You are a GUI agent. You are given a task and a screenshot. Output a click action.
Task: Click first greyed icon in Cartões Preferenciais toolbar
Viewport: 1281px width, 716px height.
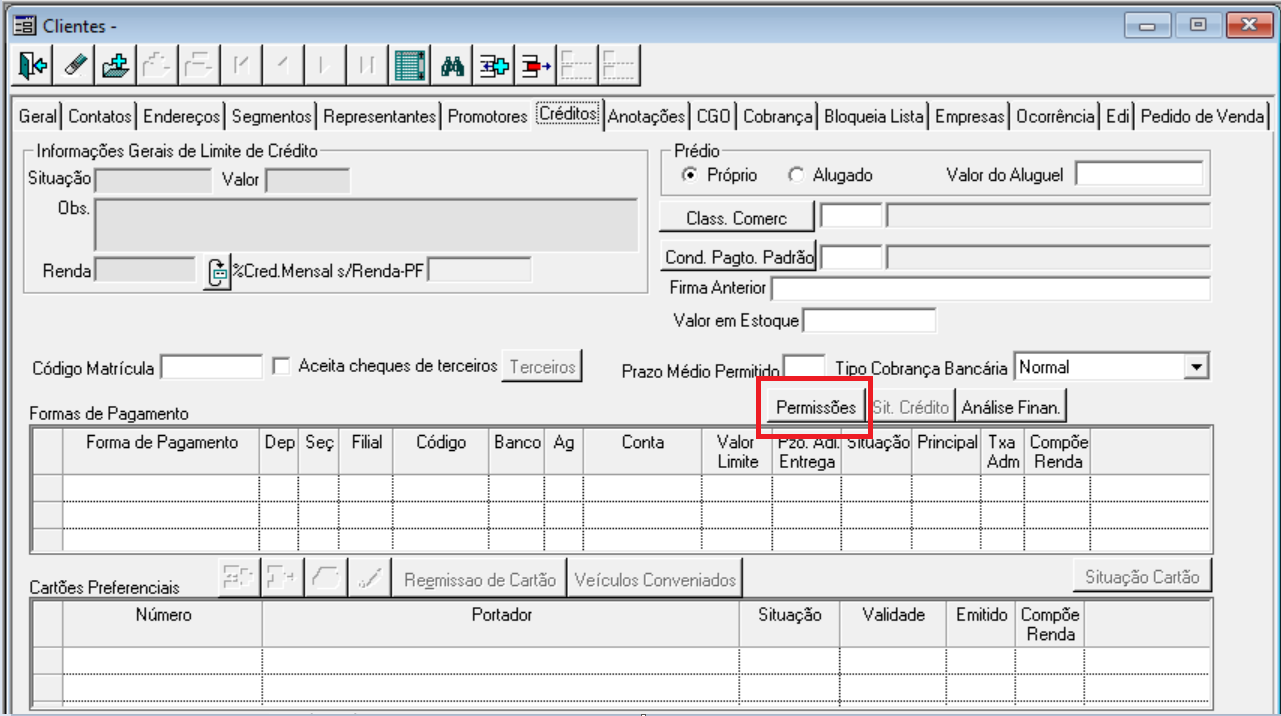pyautogui.click(x=238, y=577)
